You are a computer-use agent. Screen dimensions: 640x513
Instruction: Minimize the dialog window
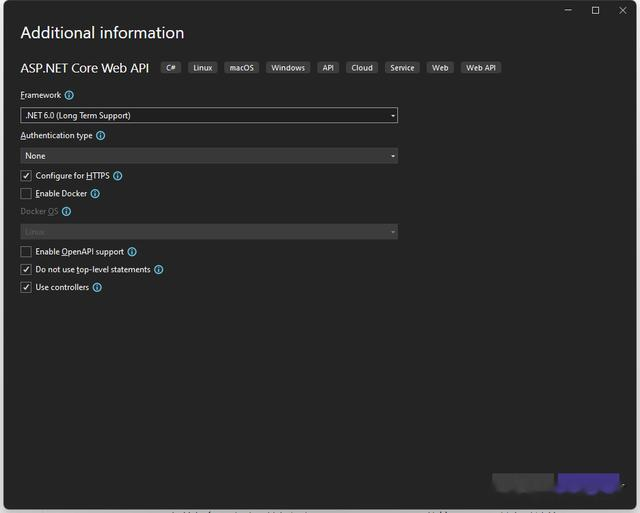(568, 11)
